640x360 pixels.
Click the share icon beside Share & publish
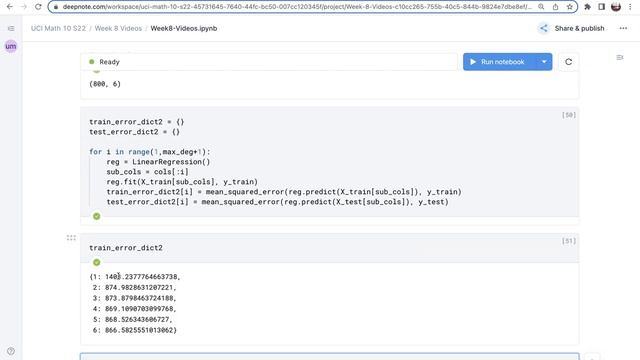coord(544,29)
